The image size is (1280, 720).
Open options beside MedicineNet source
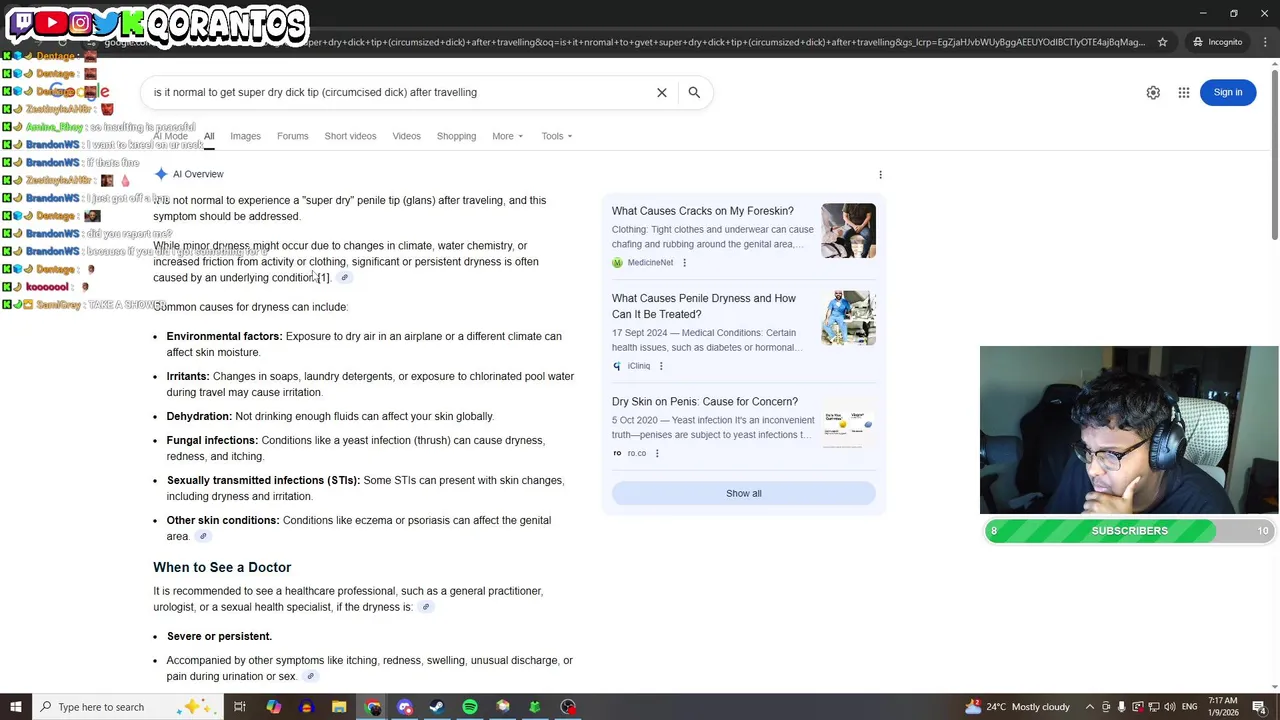click(x=684, y=263)
